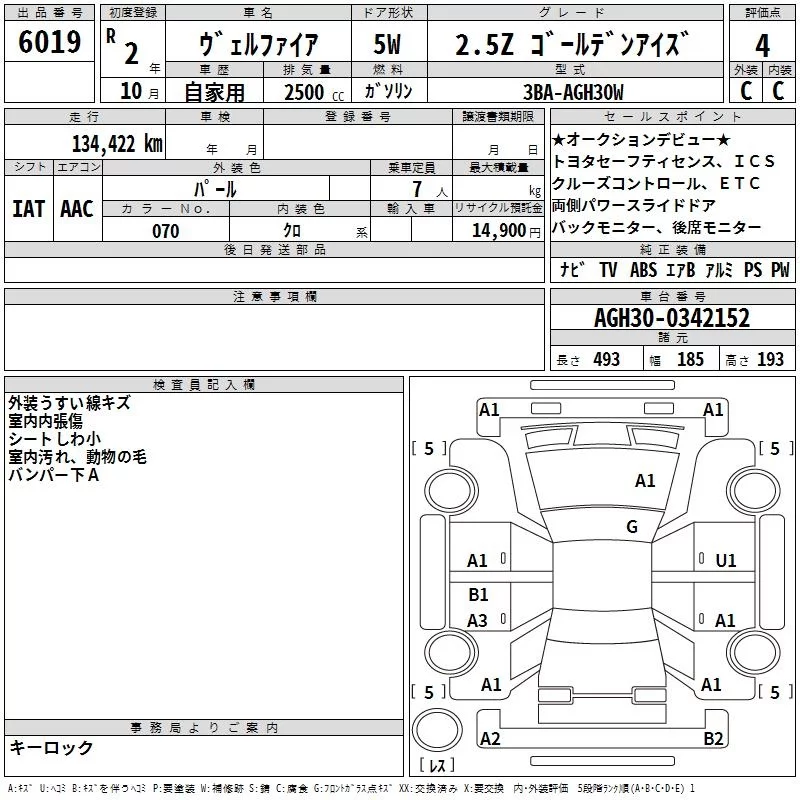Click the month value 10 月
Viewport: 800px width, 800px height.
tap(139, 92)
